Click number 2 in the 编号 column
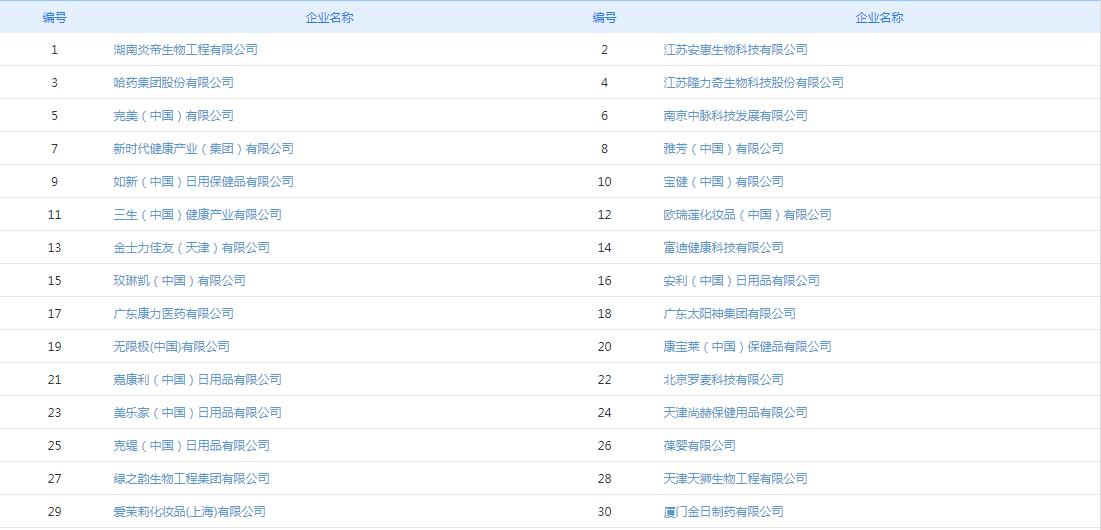 (x=605, y=50)
